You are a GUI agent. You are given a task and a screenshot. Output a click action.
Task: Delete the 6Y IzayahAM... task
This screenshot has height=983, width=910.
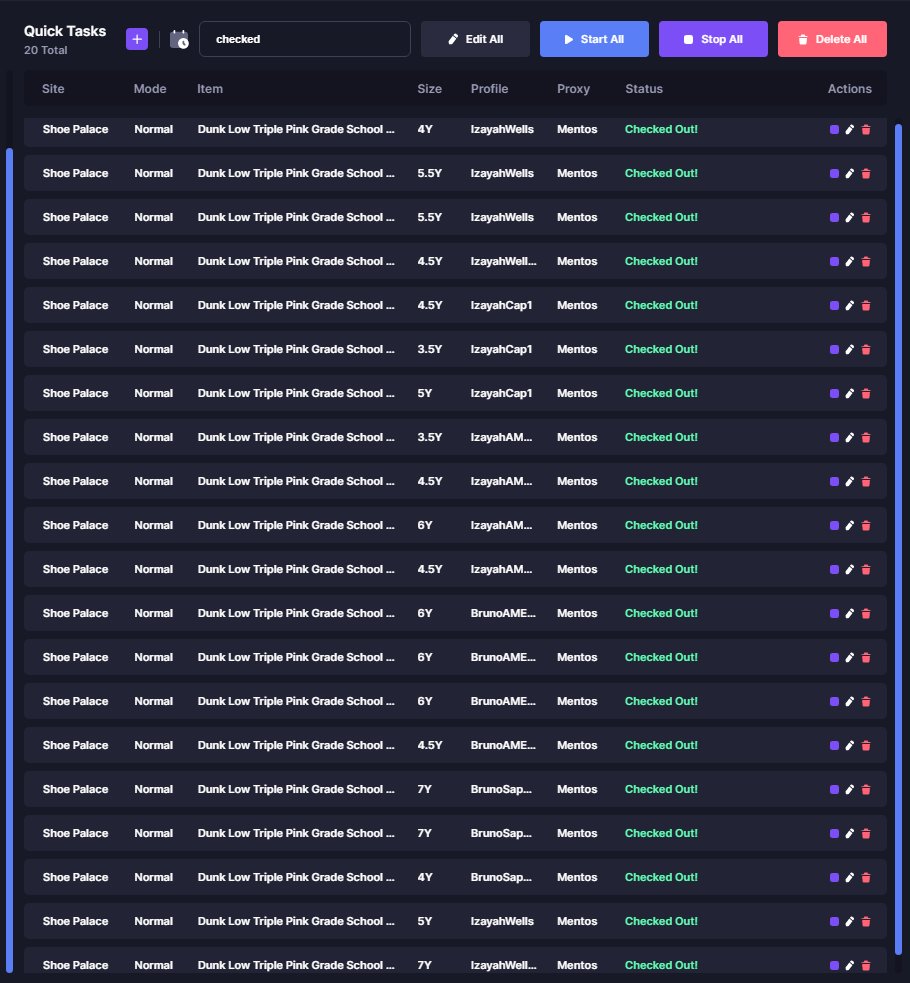coord(866,525)
